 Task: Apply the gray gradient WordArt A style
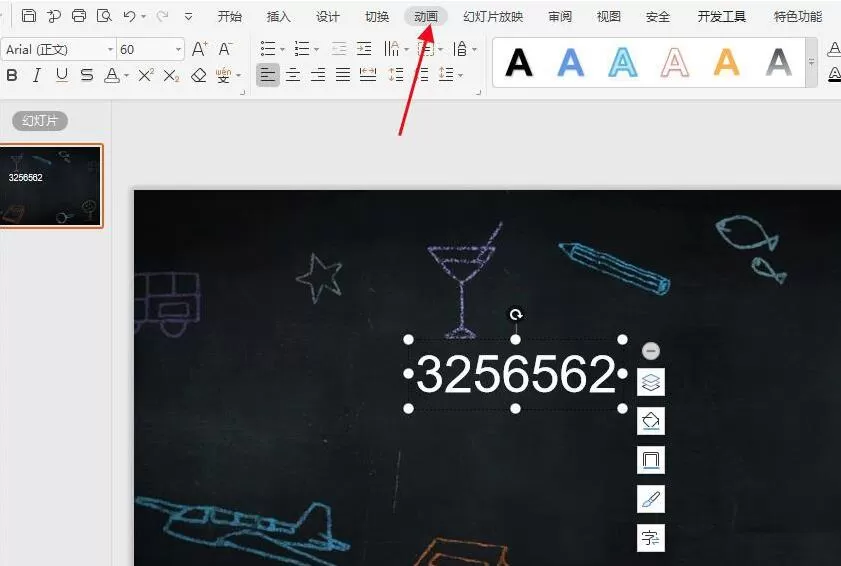[779, 63]
